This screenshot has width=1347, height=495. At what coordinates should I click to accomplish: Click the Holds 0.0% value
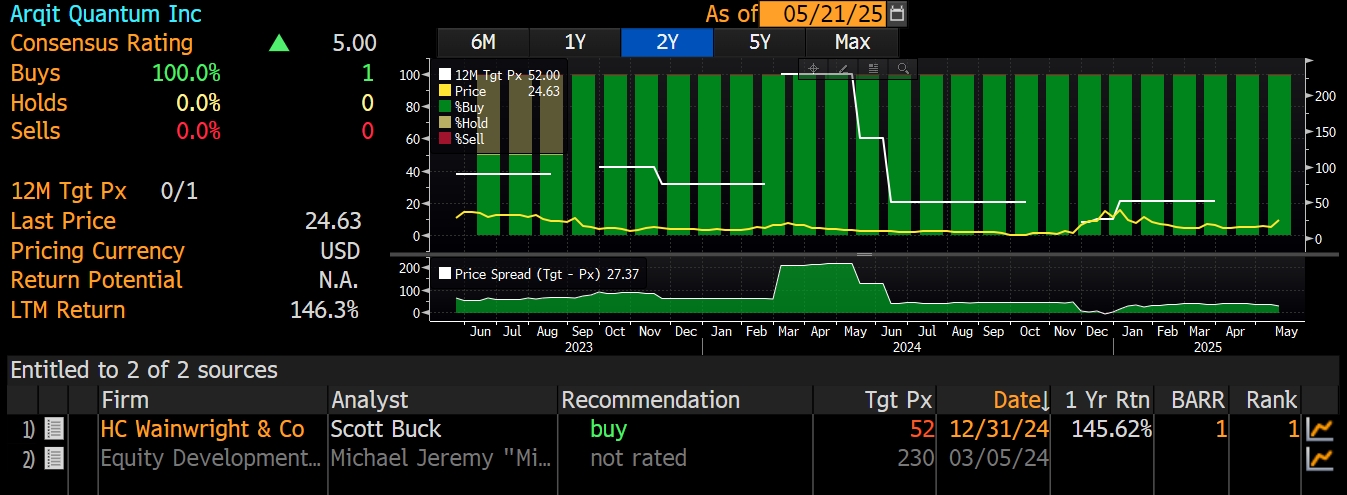(198, 103)
